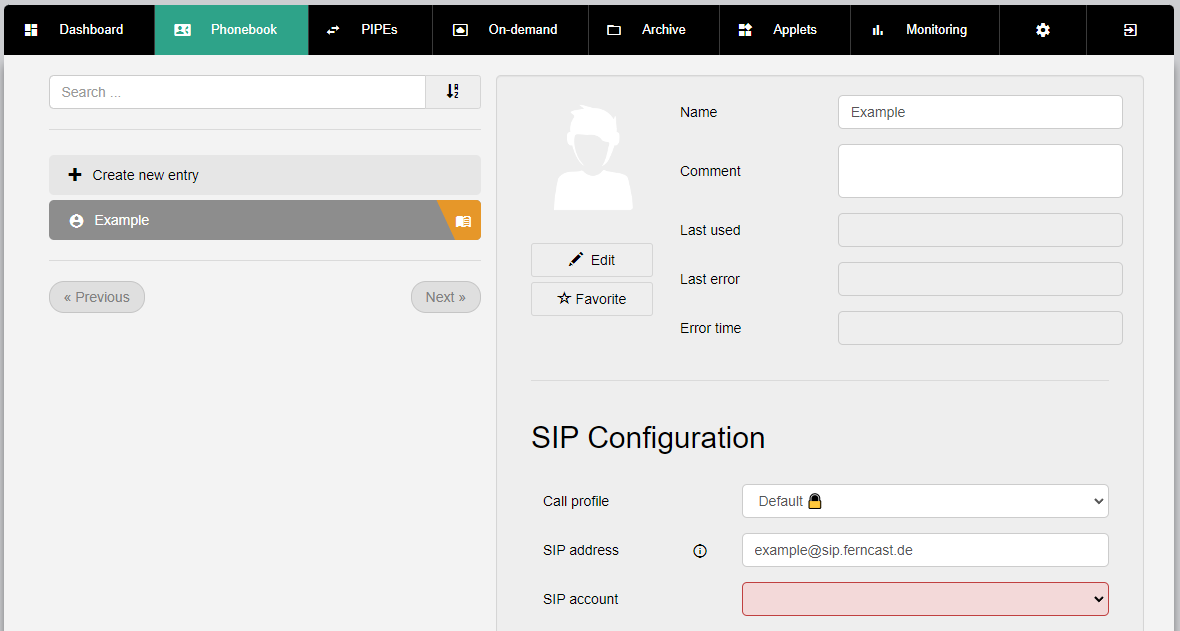Switch to the PIPEs tab
The height and width of the screenshot is (631, 1180).
pos(370,30)
